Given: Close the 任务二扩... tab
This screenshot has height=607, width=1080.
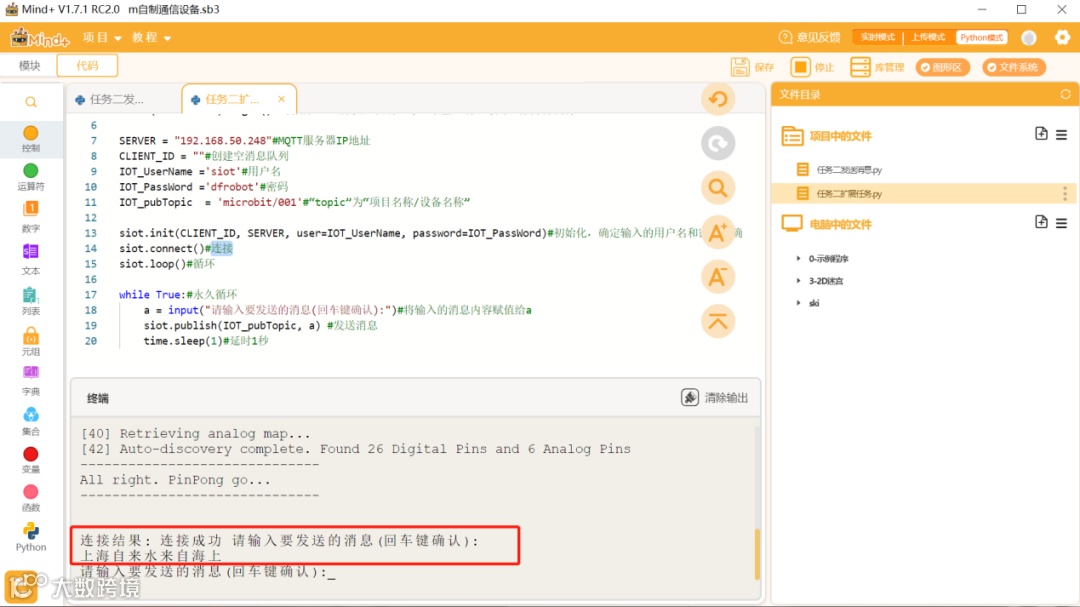Looking at the screenshot, I should (x=282, y=99).
